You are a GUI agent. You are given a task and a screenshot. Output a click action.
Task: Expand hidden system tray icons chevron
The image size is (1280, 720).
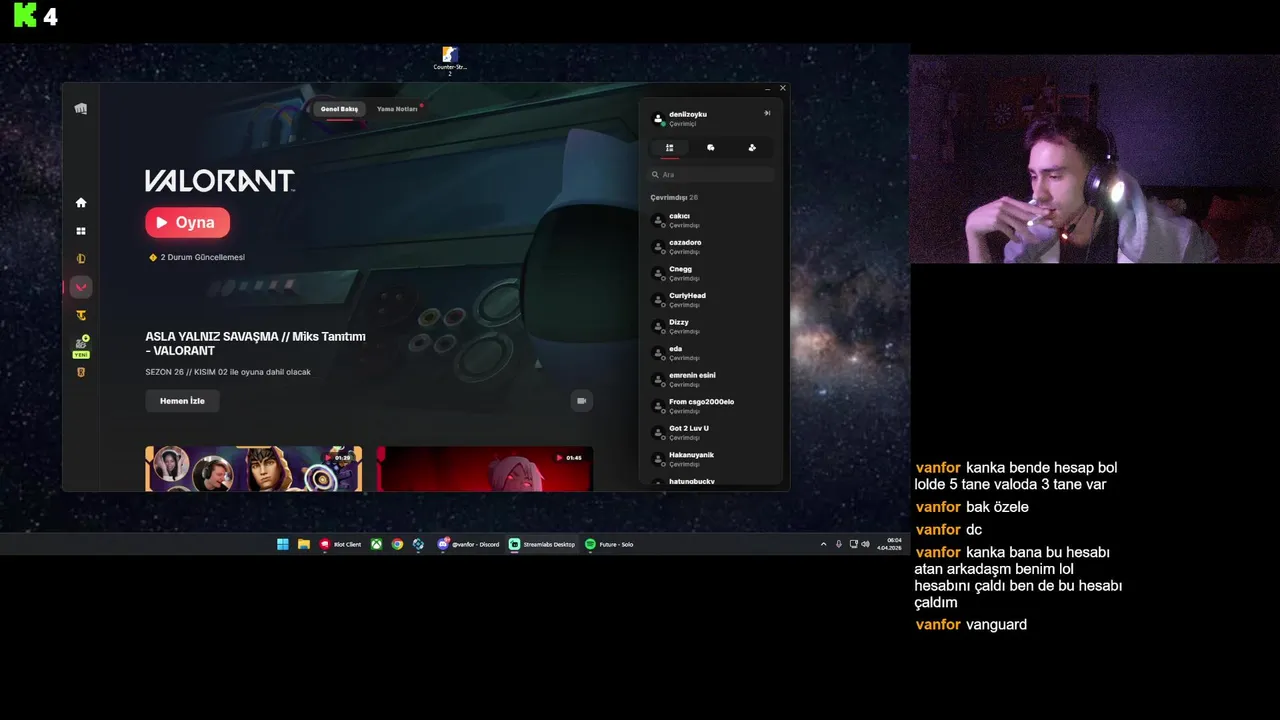824,544
